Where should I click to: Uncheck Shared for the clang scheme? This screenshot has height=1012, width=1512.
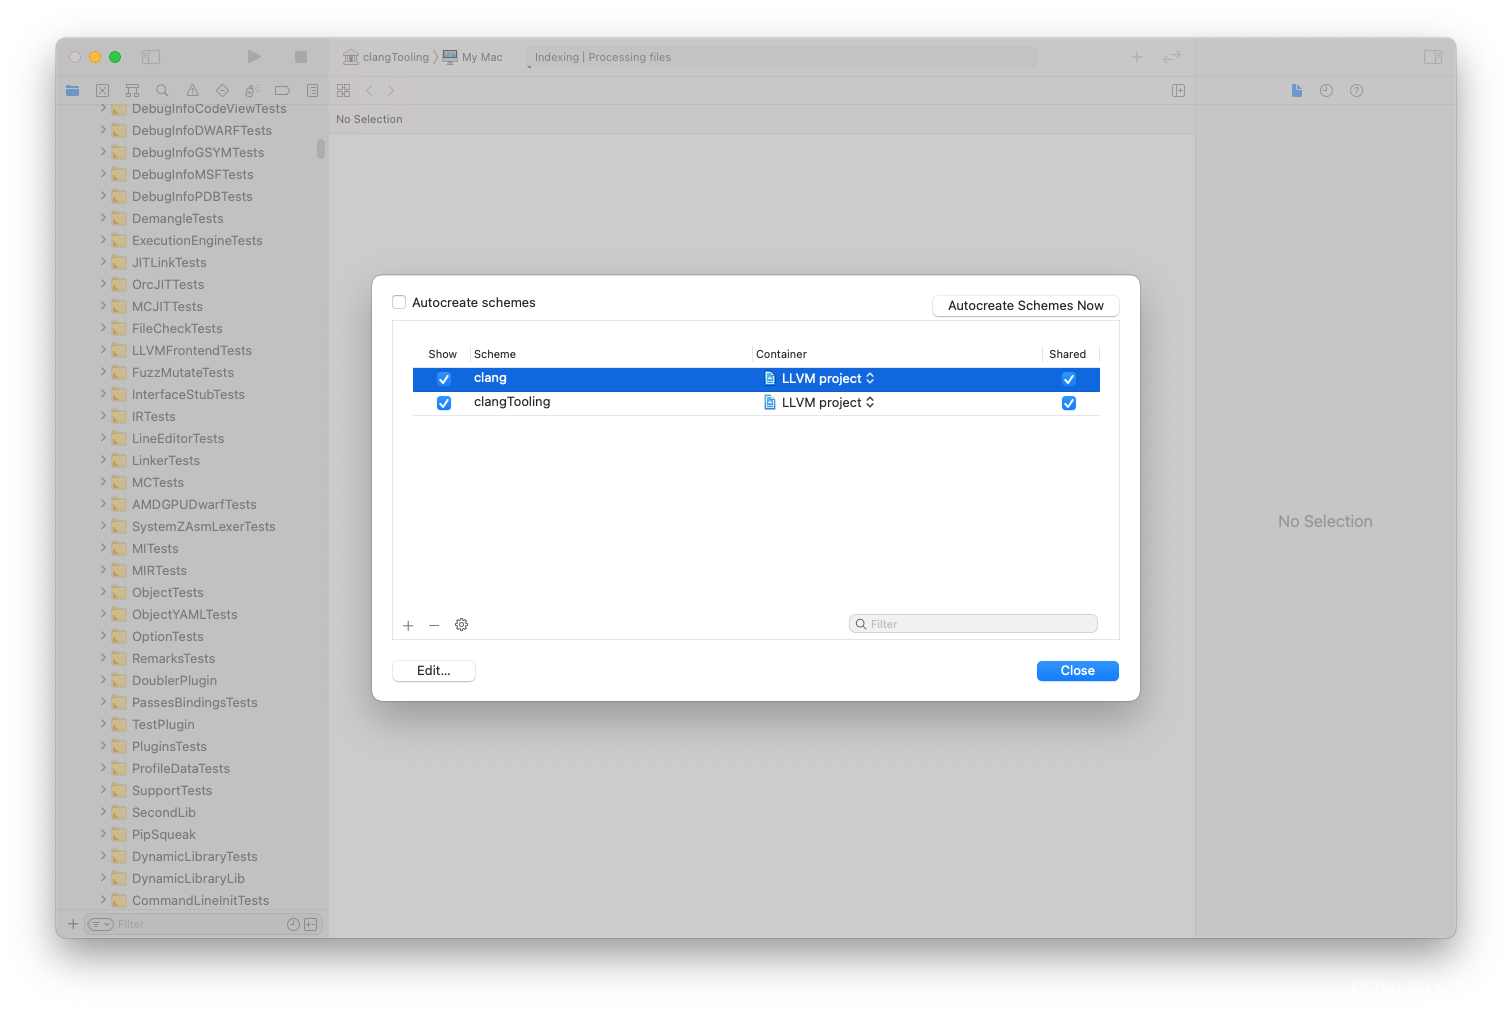point(1069,379)
